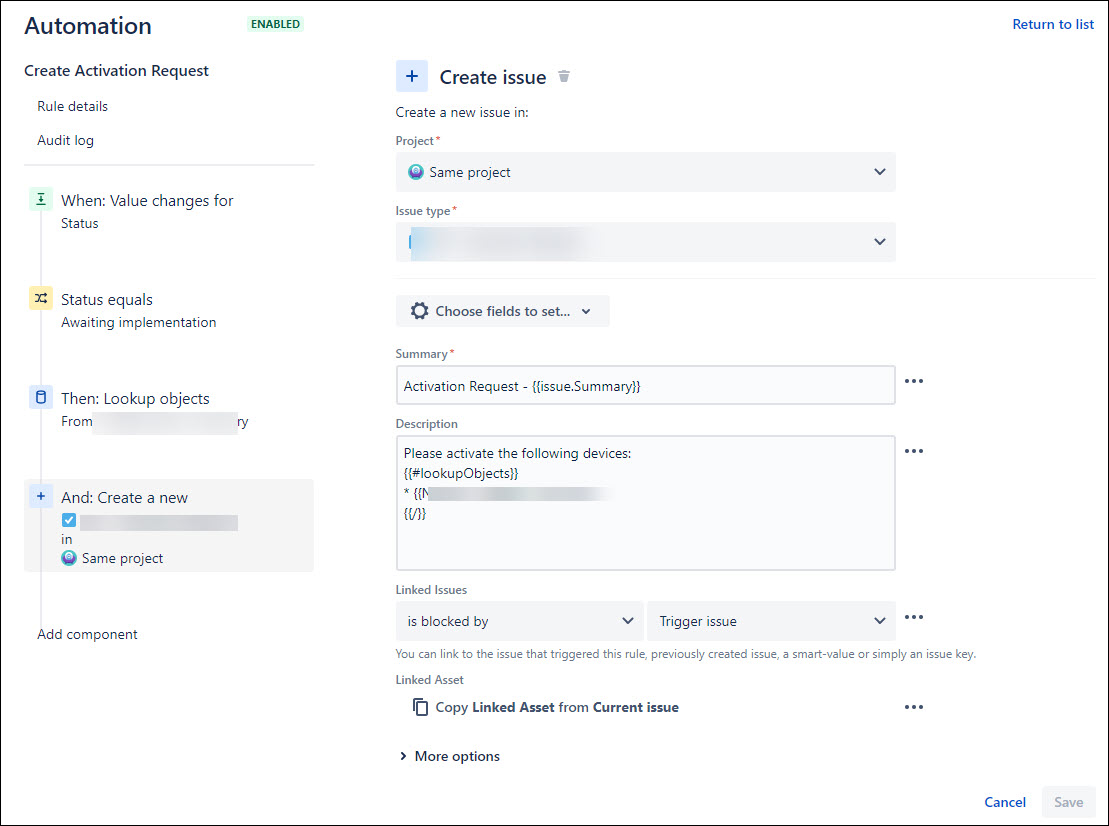Open the Rule details section

click(72, 106)
